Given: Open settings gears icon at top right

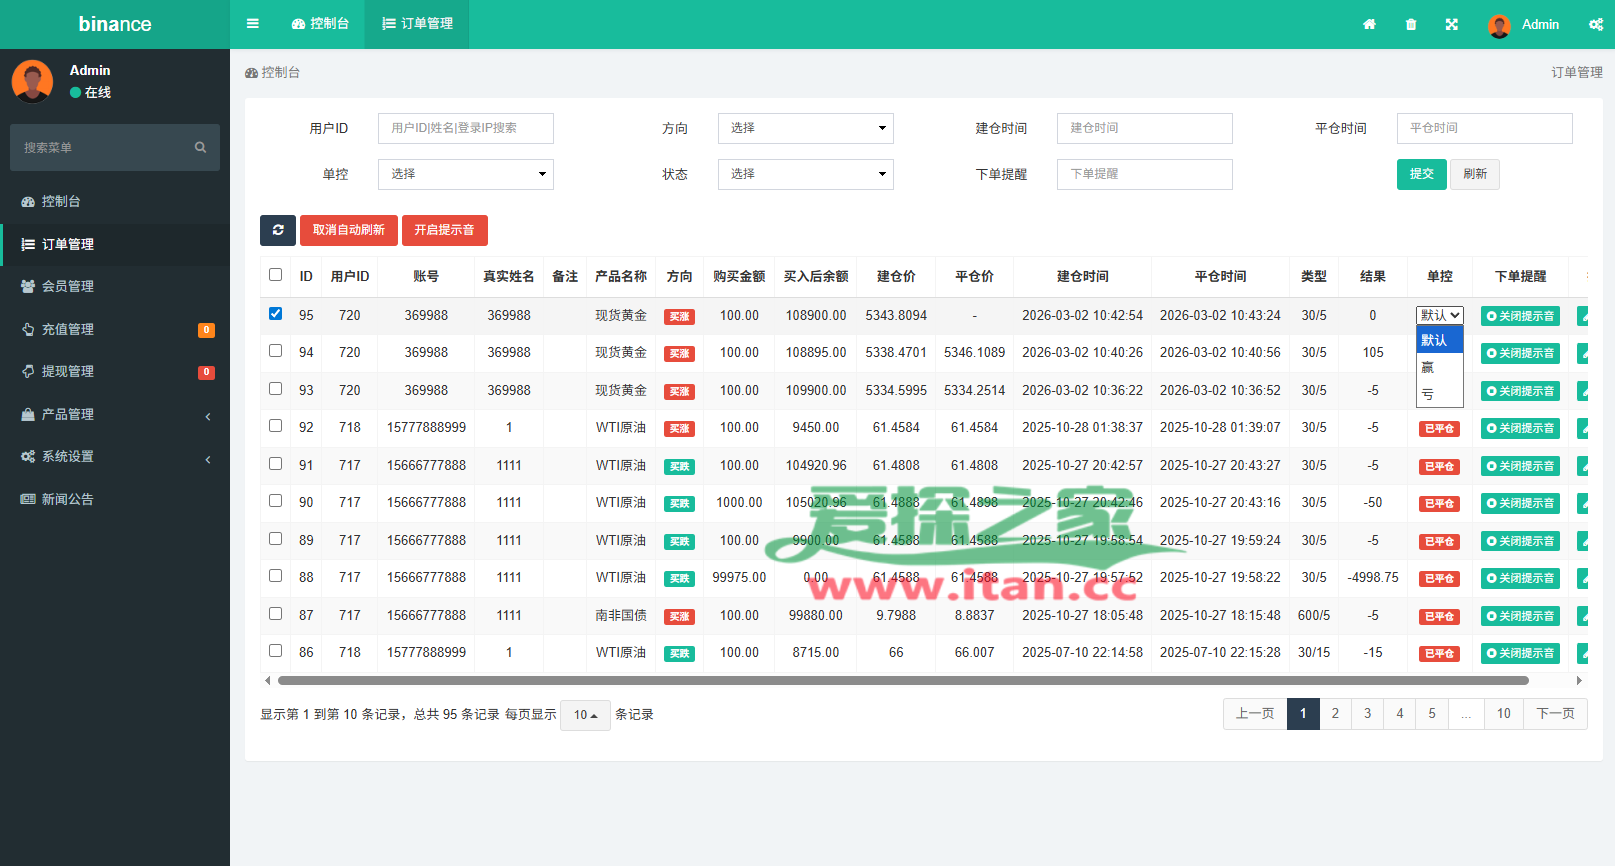Looking at the screenshot, I should [1595, 25].
